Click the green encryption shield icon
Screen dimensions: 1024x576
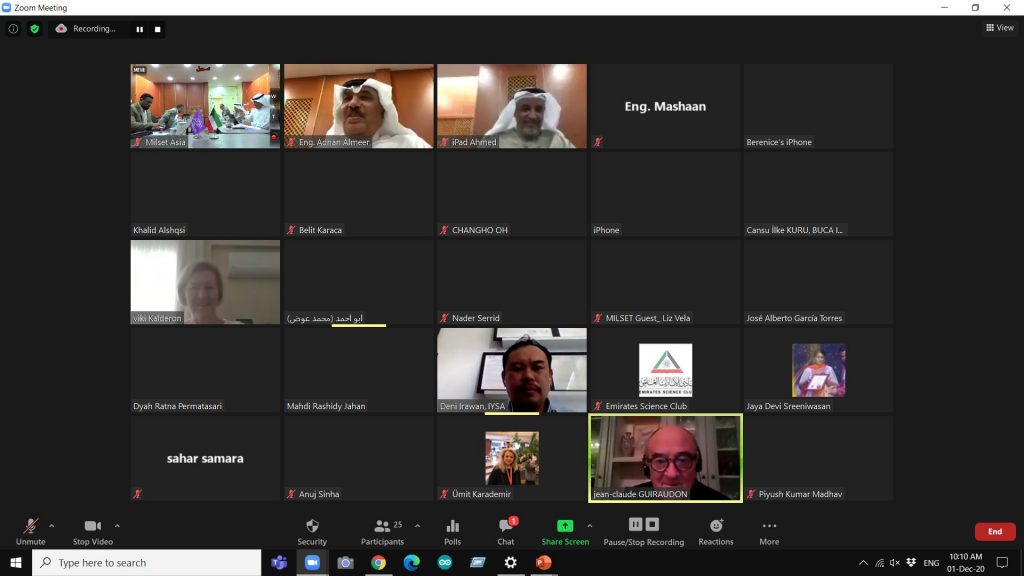pos(35,29)
